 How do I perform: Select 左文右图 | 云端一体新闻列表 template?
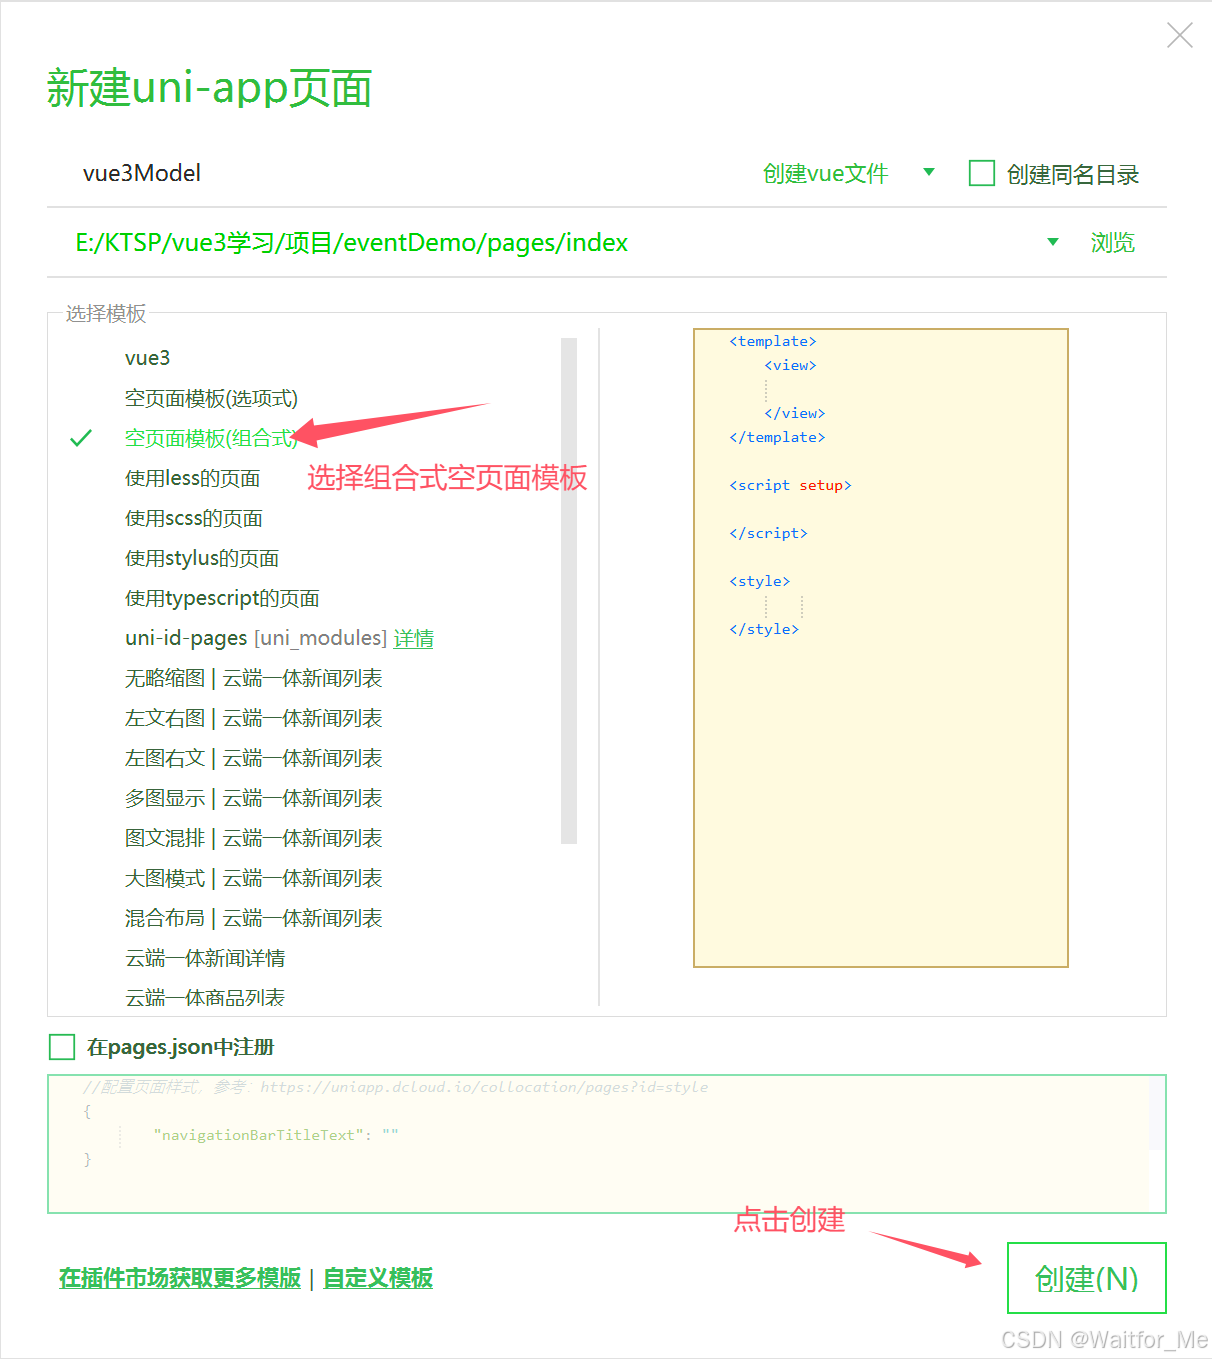(x=253, y=718)
